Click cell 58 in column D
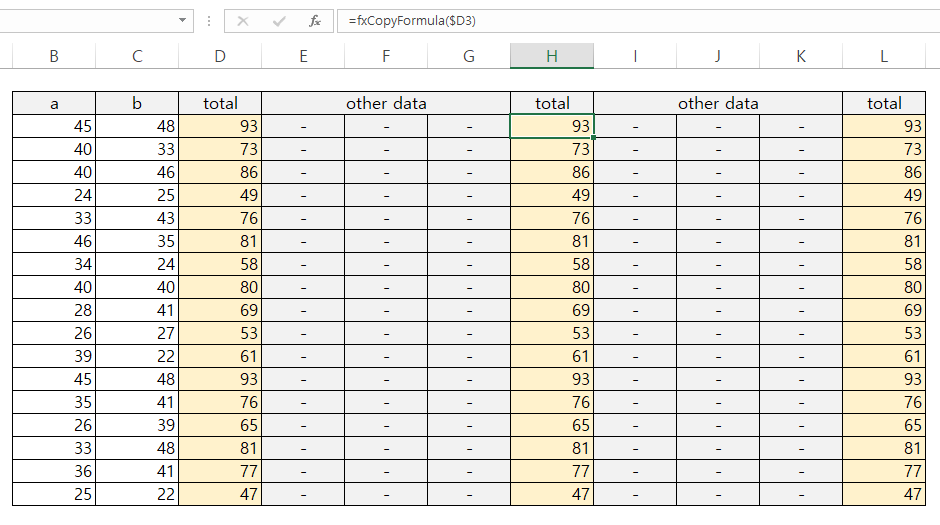This screenshot has height=525, width=940. pos(220,264)
